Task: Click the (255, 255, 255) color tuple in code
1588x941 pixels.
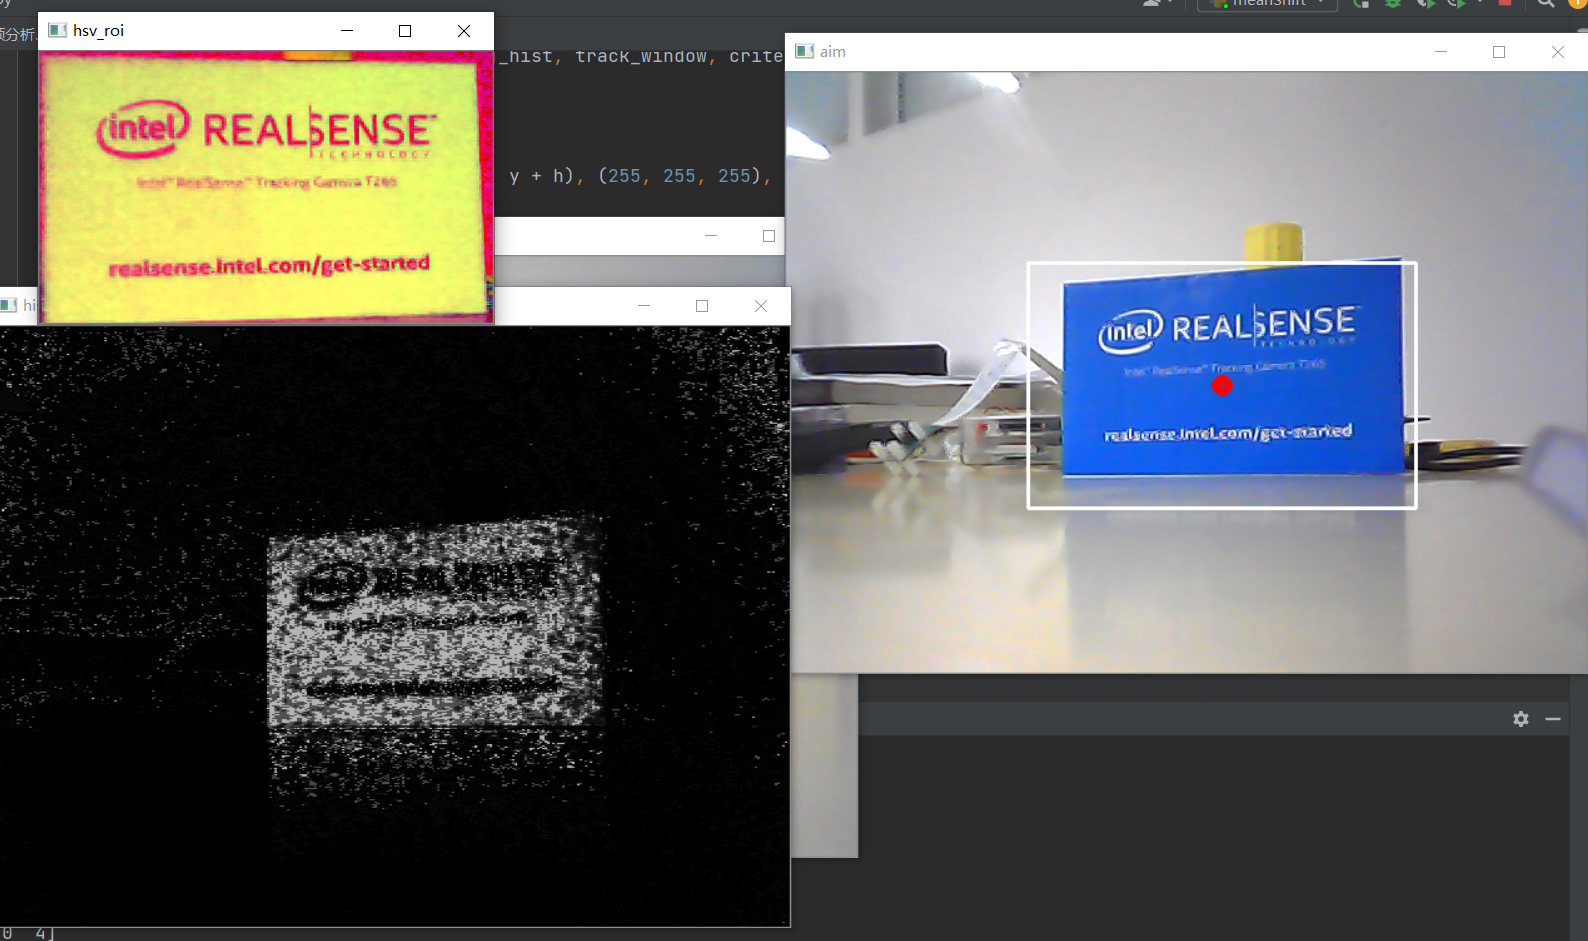Action: pyautogui.click(x=681, y=176)
